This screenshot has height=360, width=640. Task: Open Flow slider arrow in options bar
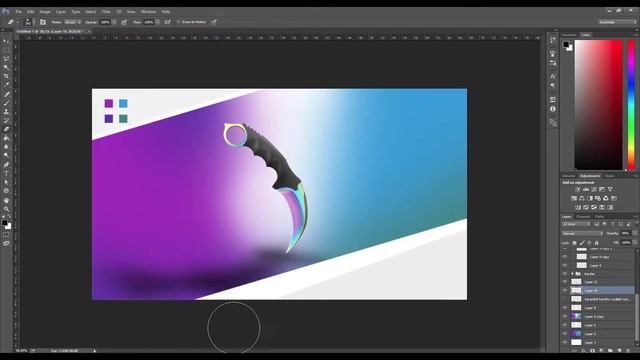158,22
